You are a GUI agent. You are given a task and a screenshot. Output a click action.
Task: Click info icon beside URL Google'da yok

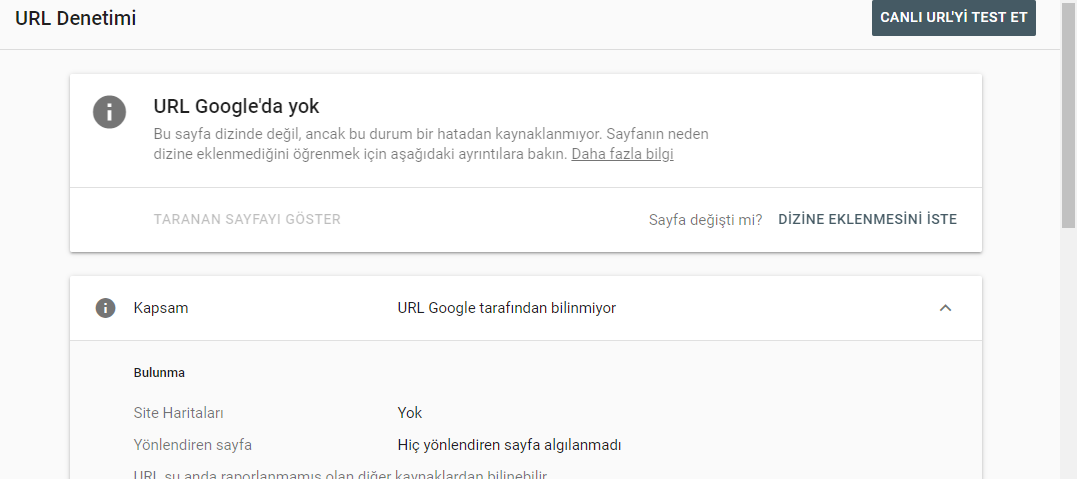click(x=109, y=111)
